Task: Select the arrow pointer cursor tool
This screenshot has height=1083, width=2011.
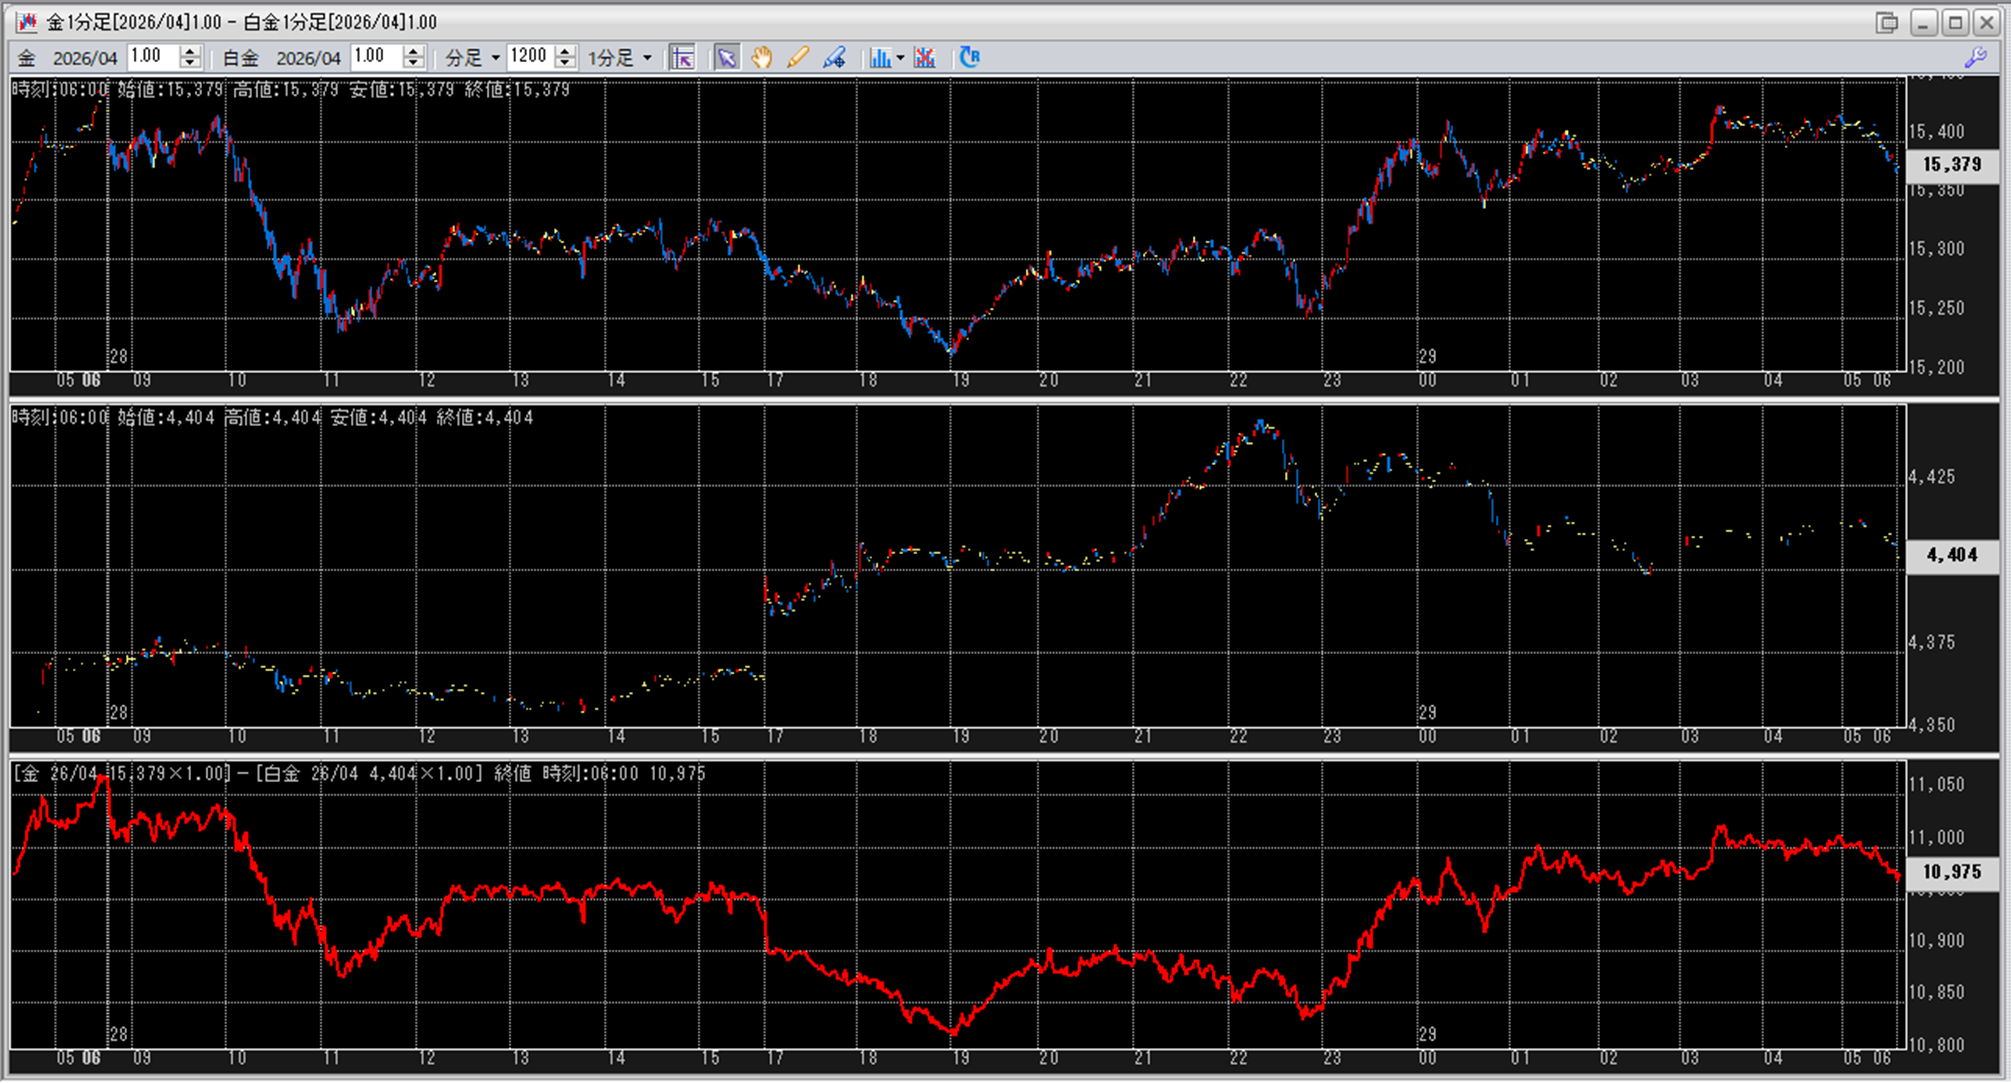Action: pyautogui.click(x=726, y=57)
